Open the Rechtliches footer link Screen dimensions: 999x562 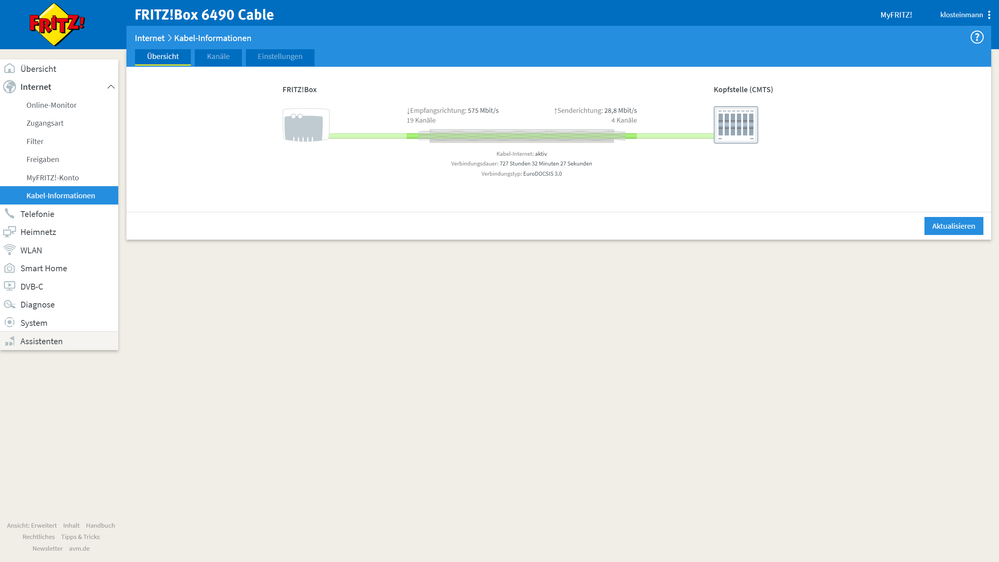(38, 537)
